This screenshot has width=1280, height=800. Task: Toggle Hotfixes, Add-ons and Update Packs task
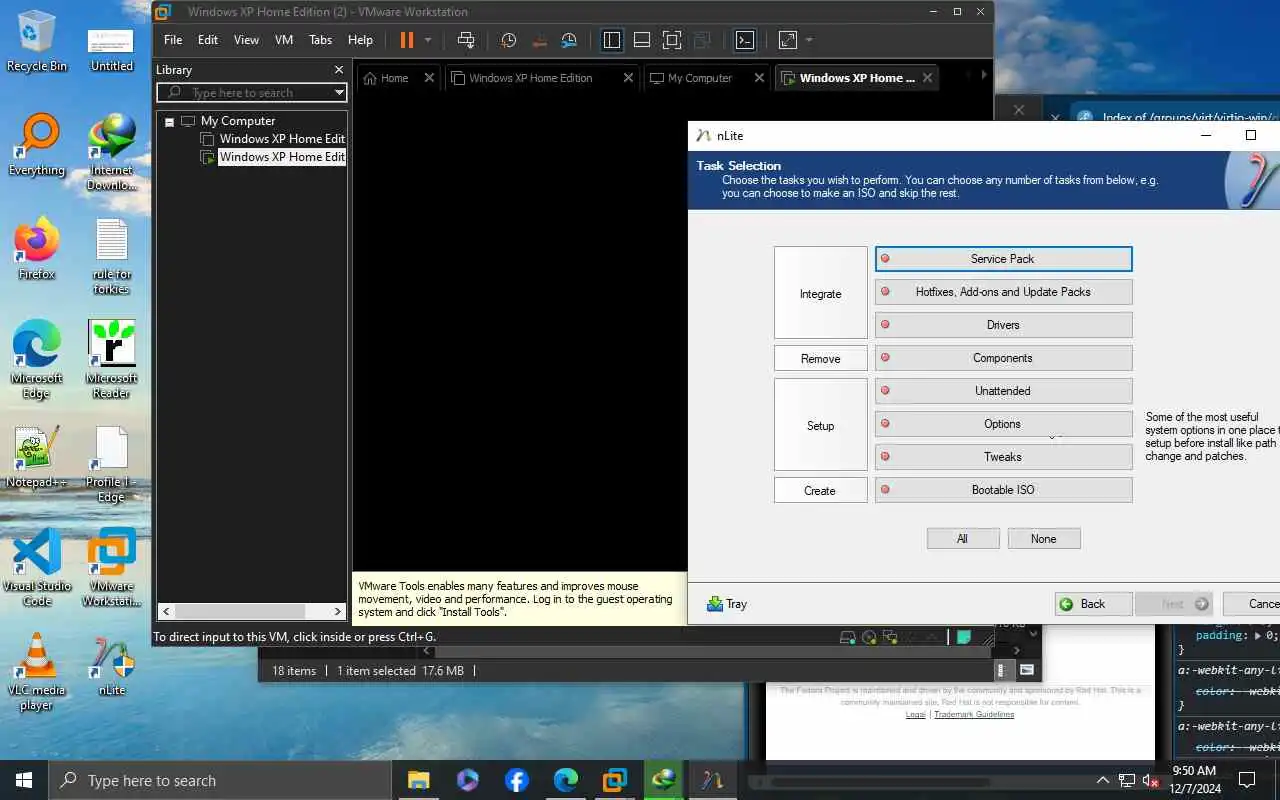[x=1003, y=292]
